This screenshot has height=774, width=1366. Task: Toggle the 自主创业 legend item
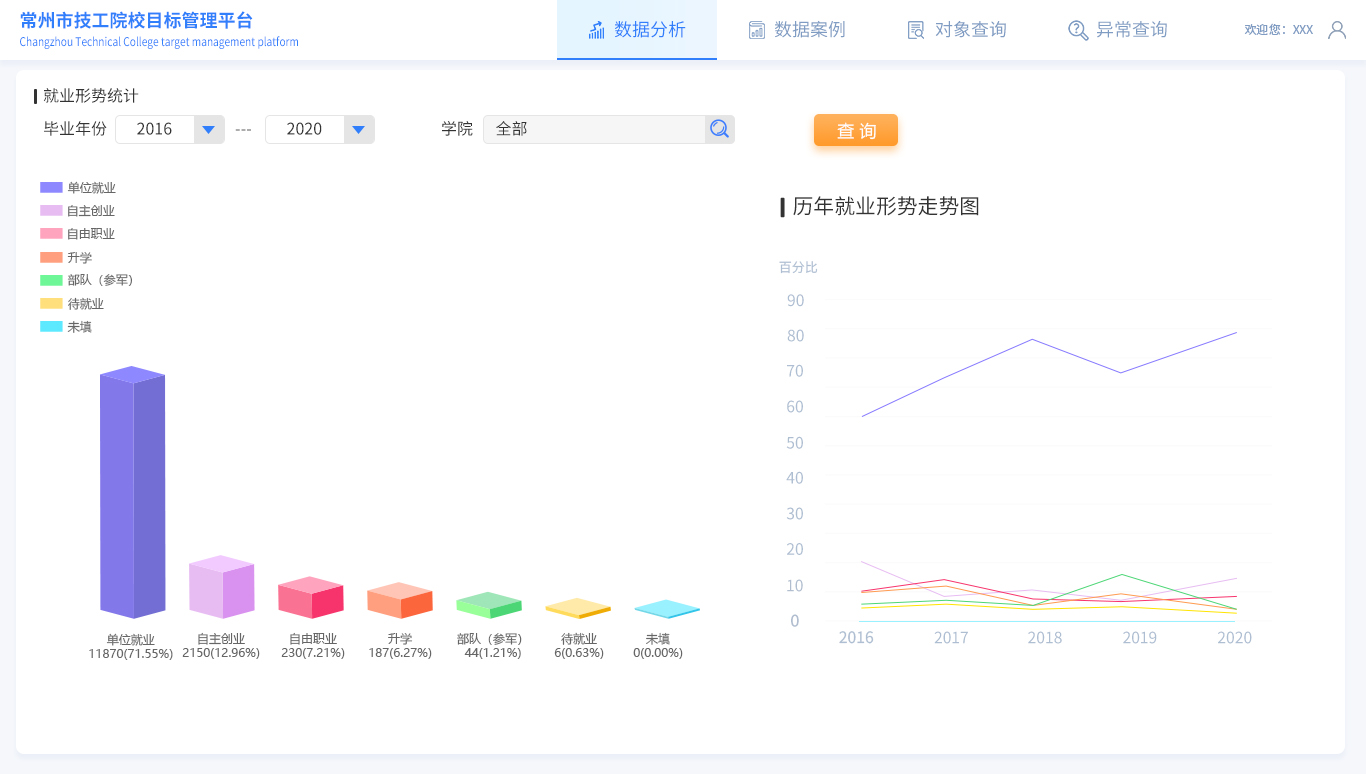click(x=78, y=211)
